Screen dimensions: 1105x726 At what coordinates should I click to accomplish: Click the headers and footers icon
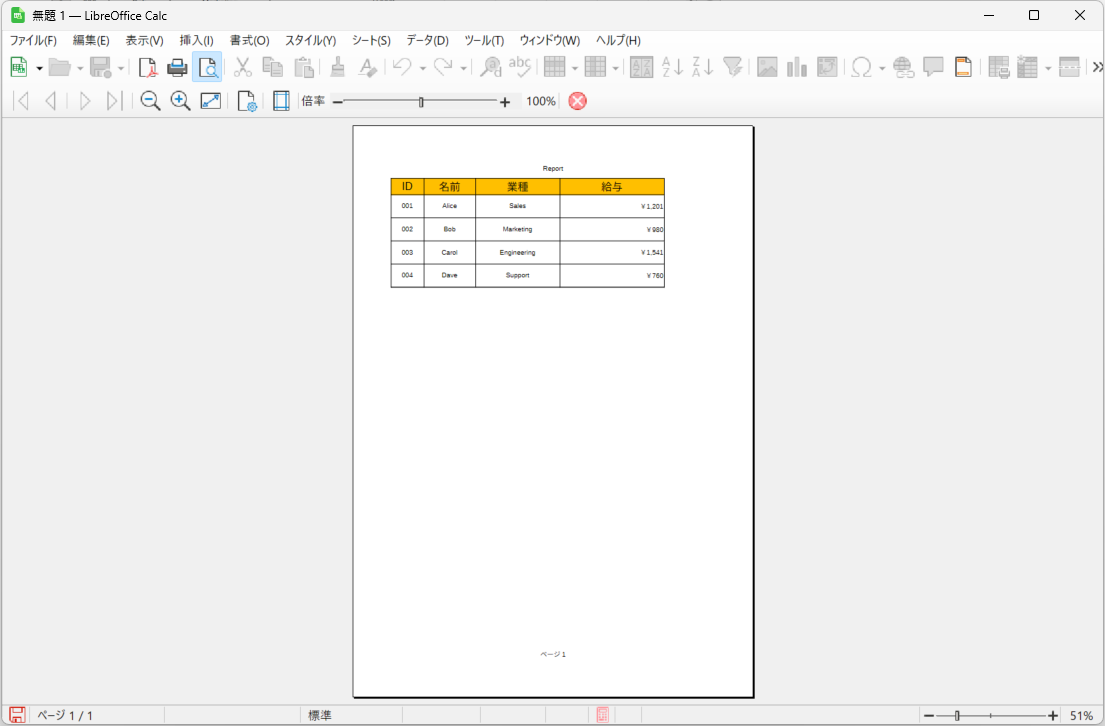(963, 68)
